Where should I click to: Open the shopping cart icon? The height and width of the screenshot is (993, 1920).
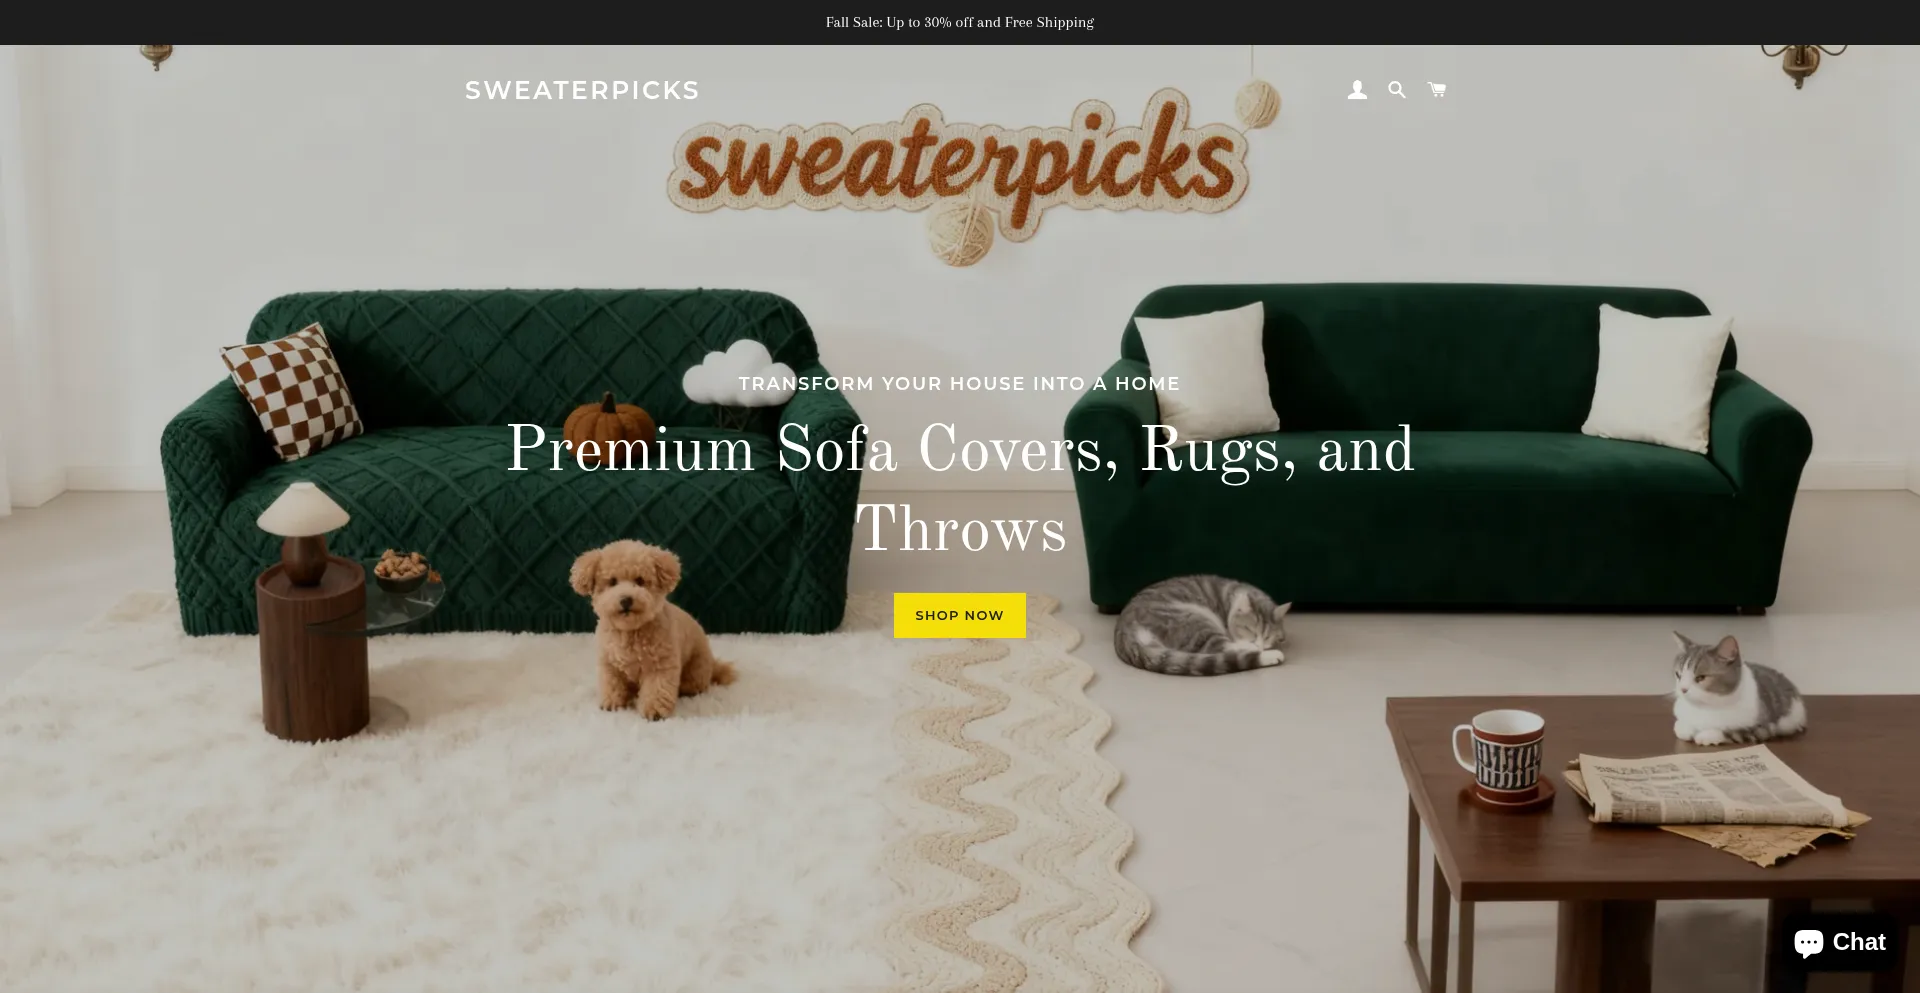point(1437,90)
